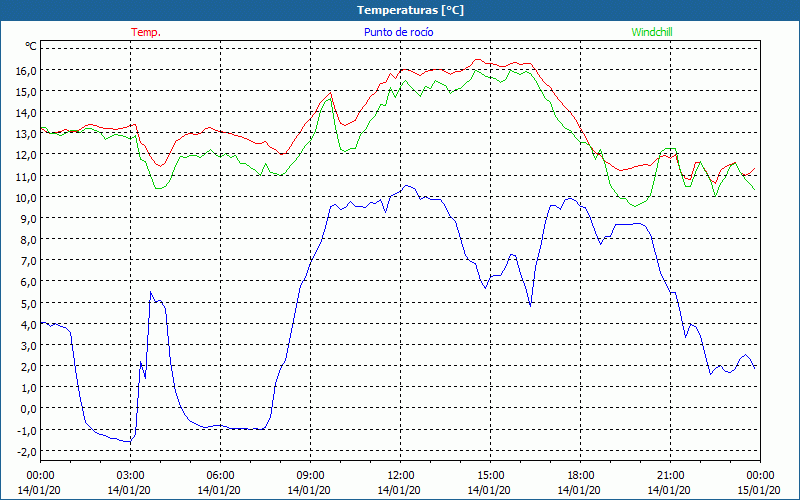Click the "8,0" y-axis value

[x=29, y=240]
